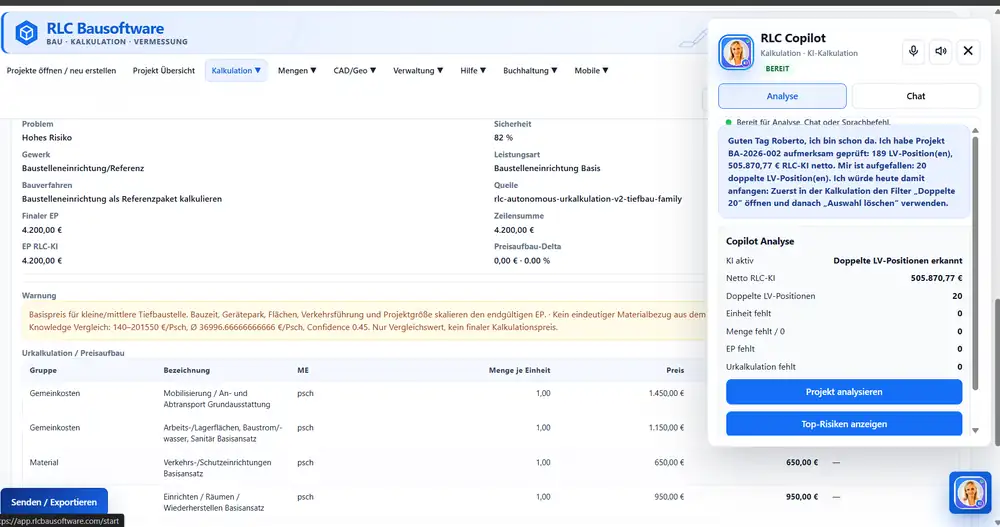Expand the CAD/Geo menu
Viewport: 1000px width, 527px height.
(x=355, y=71)
